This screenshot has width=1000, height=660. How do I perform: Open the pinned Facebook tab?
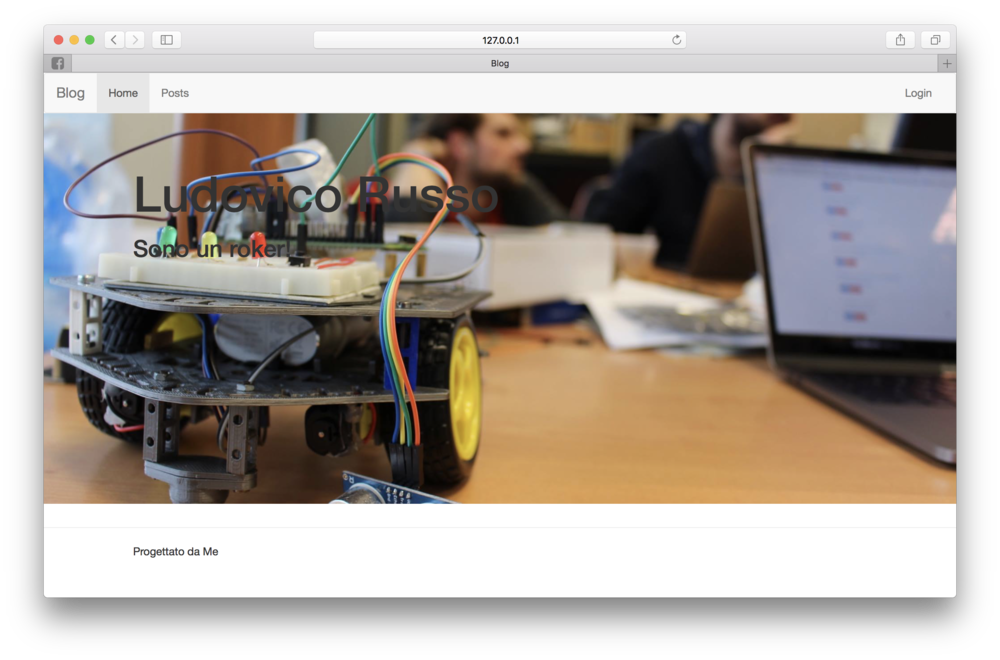(x=58, y=63)
